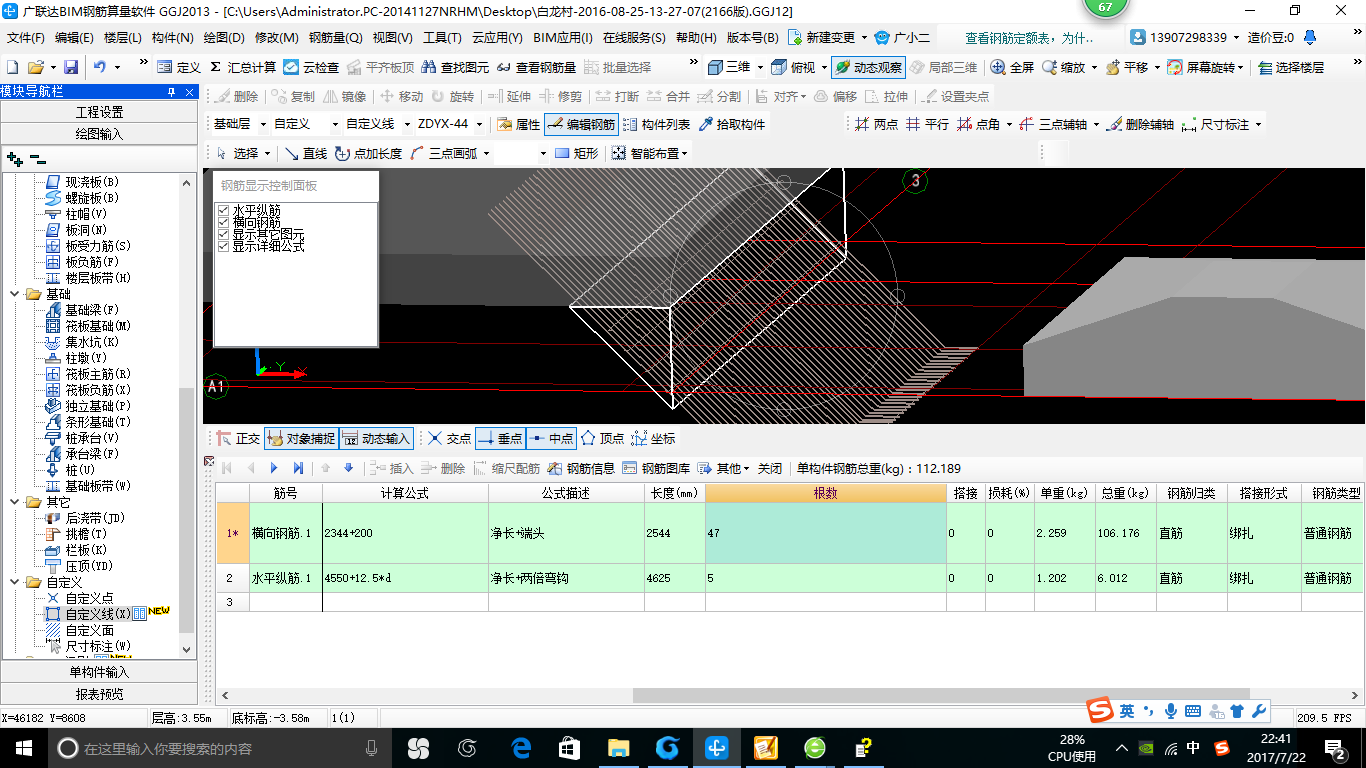Collapse 自定义 tree node
Viewport: 1366px width, 768px height.
point(16,582)
